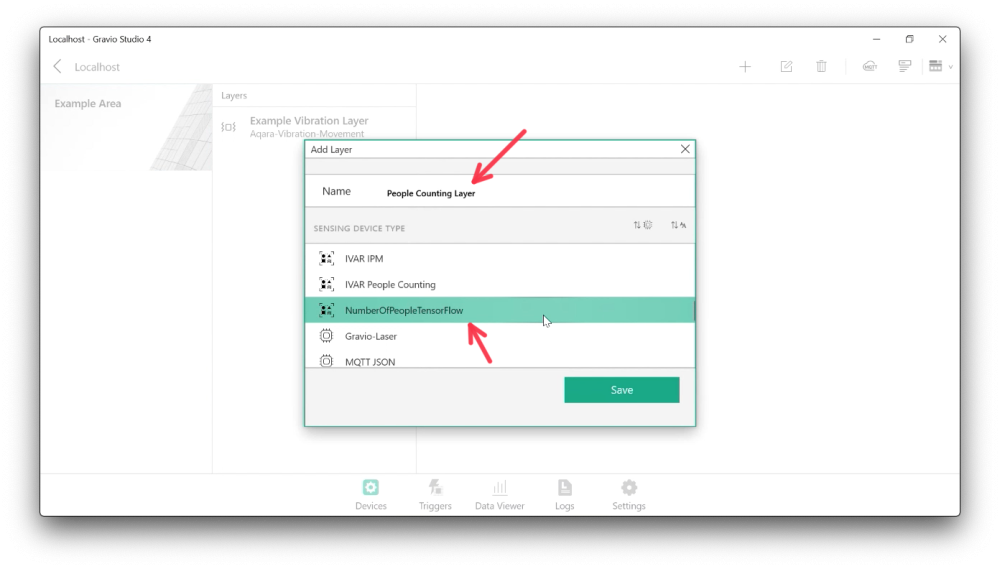Click the device list icon beside MQTT
Viewport: 1000px width, 569px height.
pyautogui.click(x=904, y=66)
